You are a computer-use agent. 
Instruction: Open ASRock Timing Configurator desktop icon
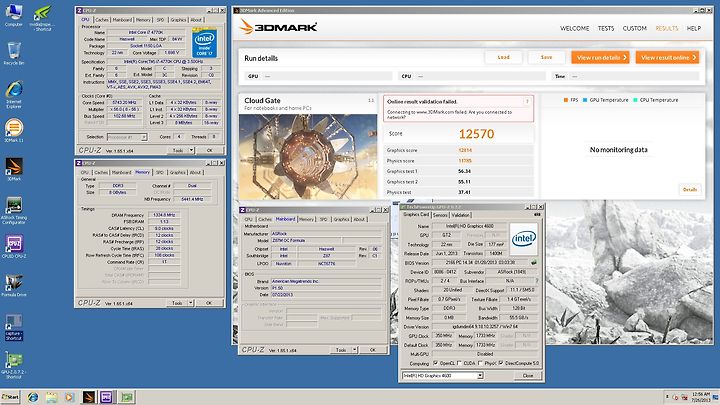pyautogui.click(x=14, y=210)
